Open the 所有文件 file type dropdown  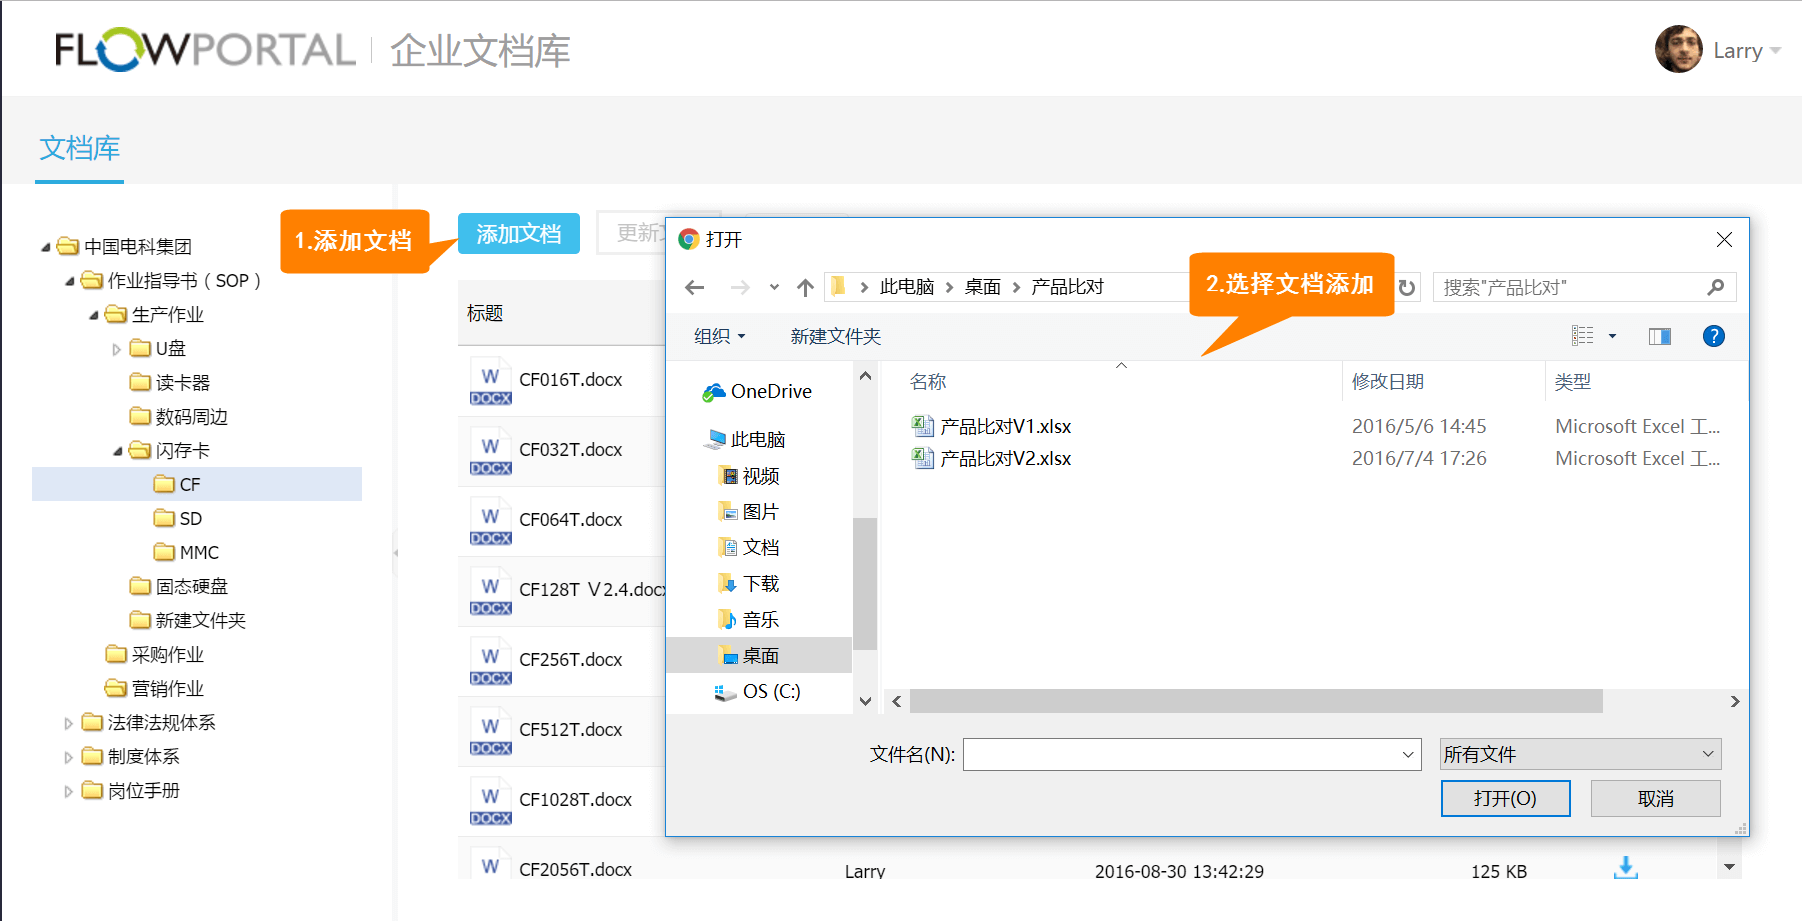(x=1580, y=754)
